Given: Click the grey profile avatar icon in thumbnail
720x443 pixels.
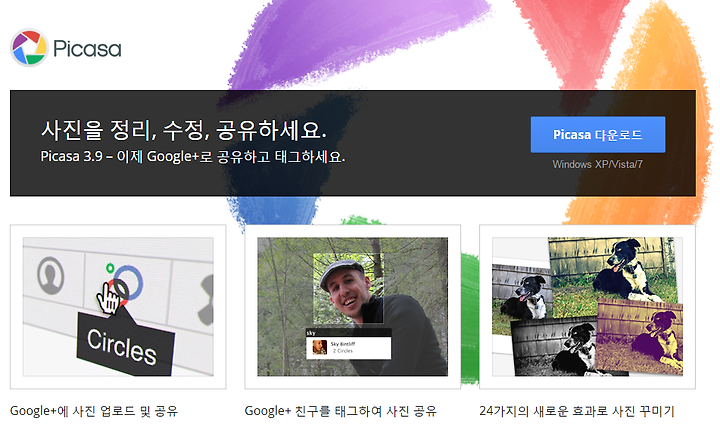Looking at the screenshot, I should click(x=50, y=275).
